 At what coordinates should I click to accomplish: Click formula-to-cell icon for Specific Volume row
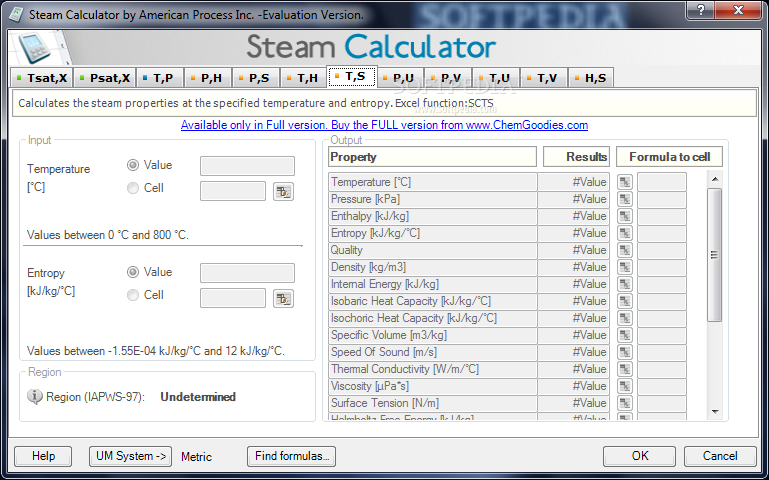(x=624, y=335)
